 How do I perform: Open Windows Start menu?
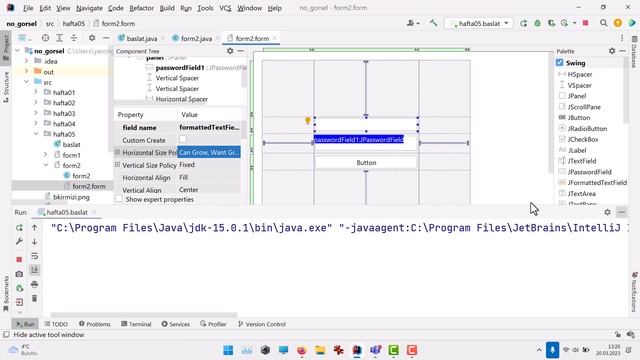tap(228, 350)
